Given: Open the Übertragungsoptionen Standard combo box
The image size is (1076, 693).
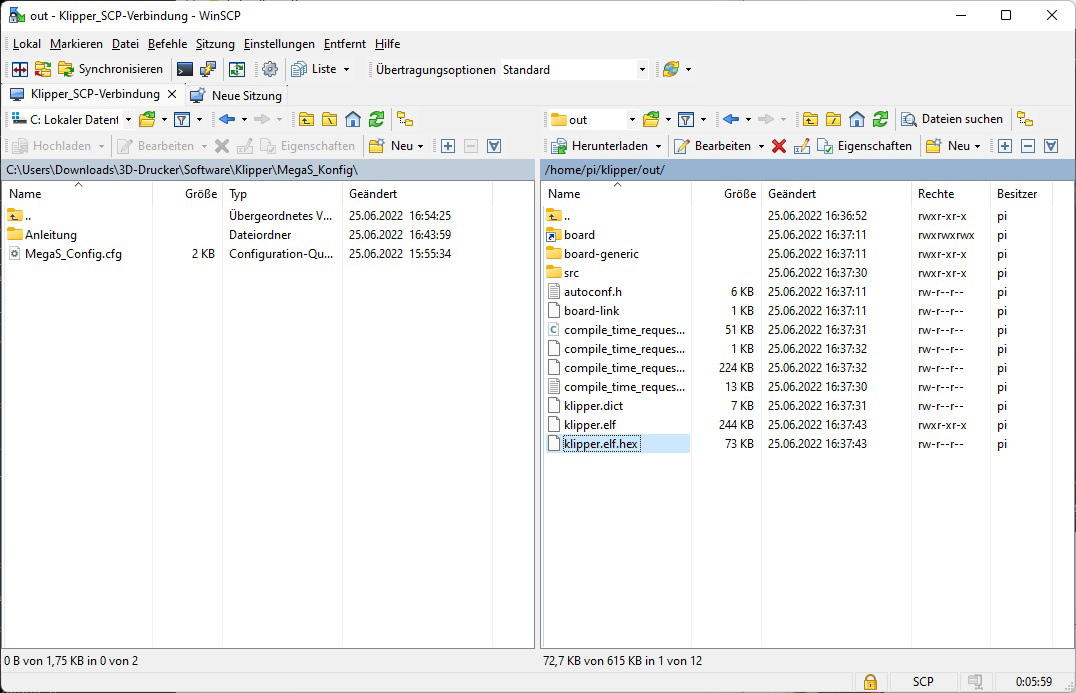Looking at the screenshot, I should coord(574,69).
